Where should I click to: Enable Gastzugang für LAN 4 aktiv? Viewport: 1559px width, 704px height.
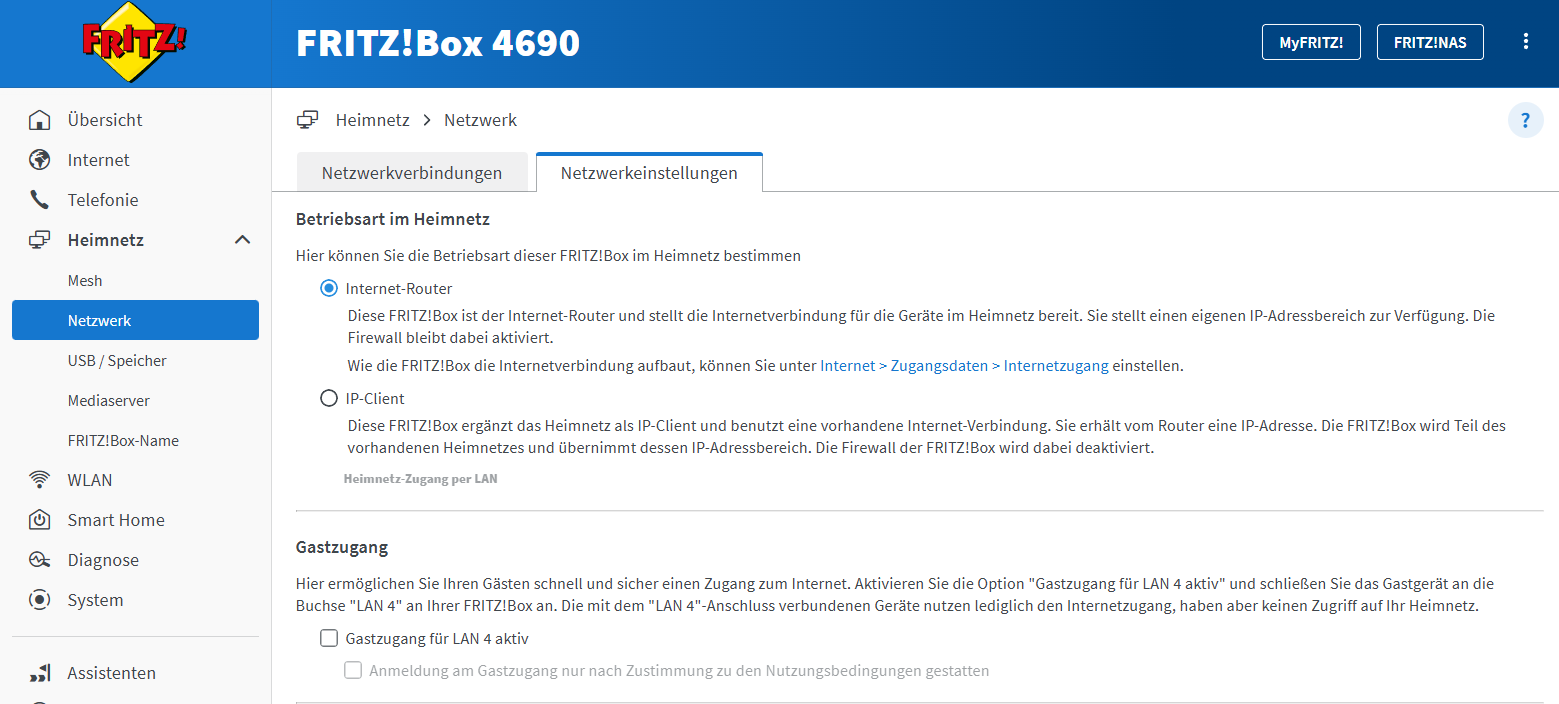[329, 638]
